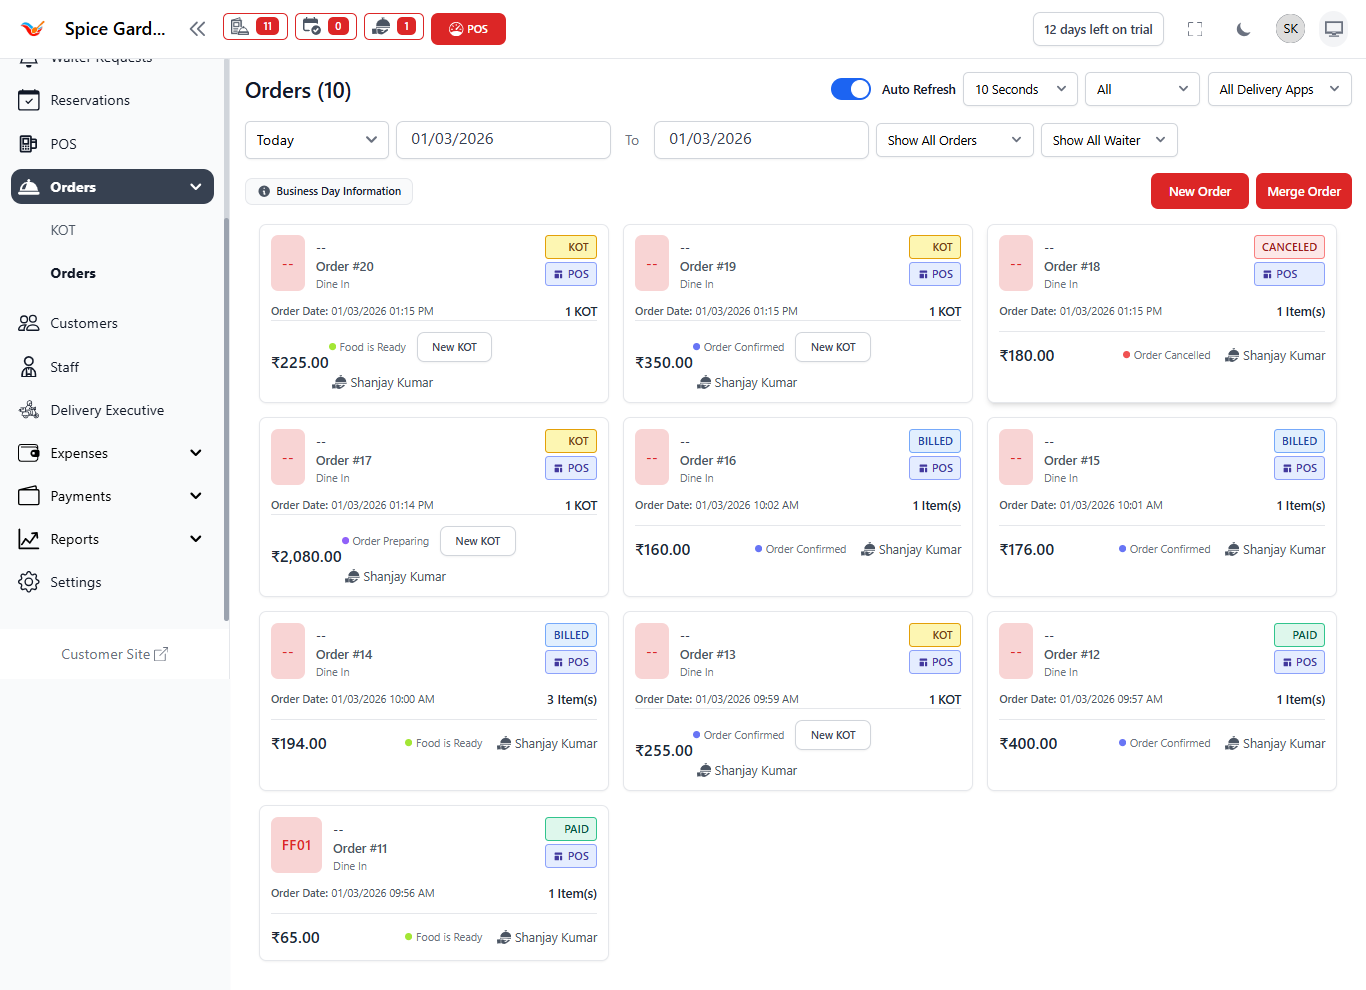Image resolution: width=1366 pixels, height=990 pixels.
Task: Select the Customers section in sidebar
Action: pyautogui.click(x=85, y=322)
